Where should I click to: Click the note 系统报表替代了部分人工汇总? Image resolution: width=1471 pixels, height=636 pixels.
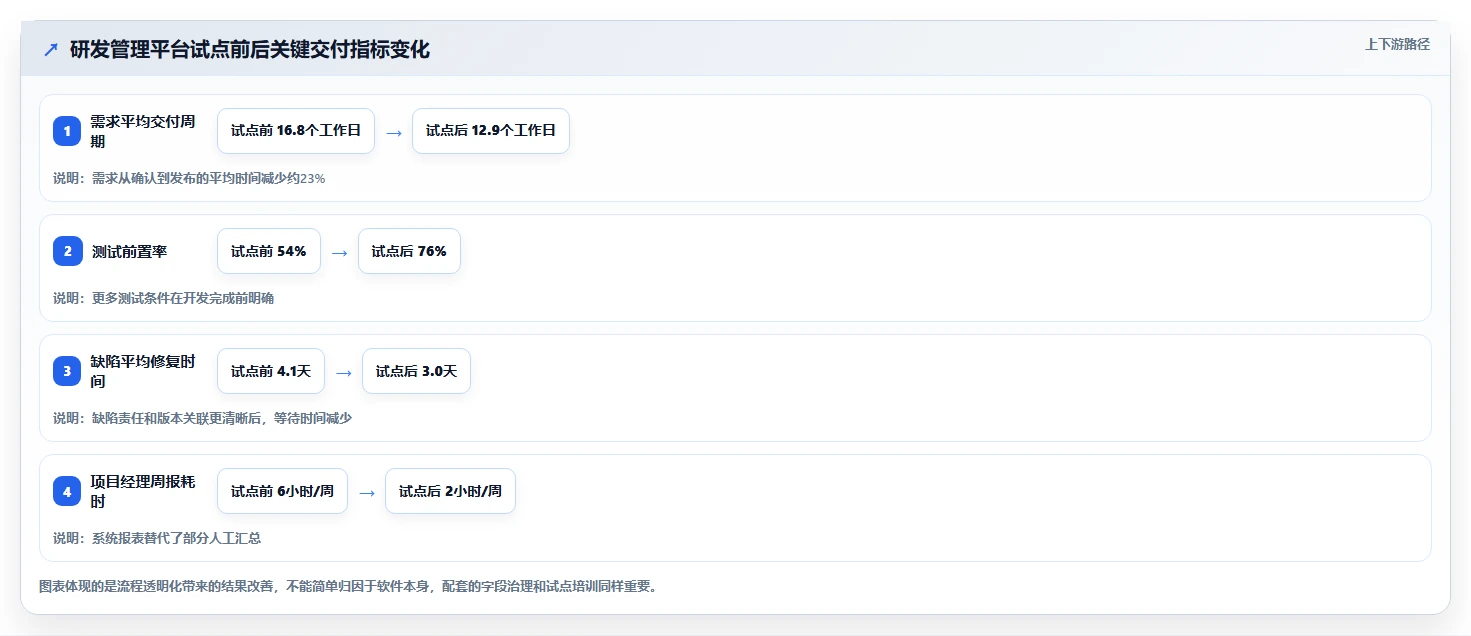pyautogui.click(x=157, y=538)
